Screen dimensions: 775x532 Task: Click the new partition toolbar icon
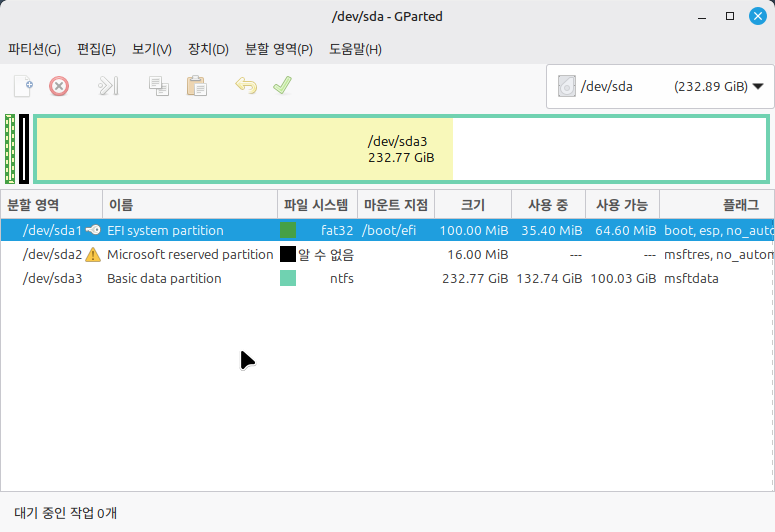point(23,86)
